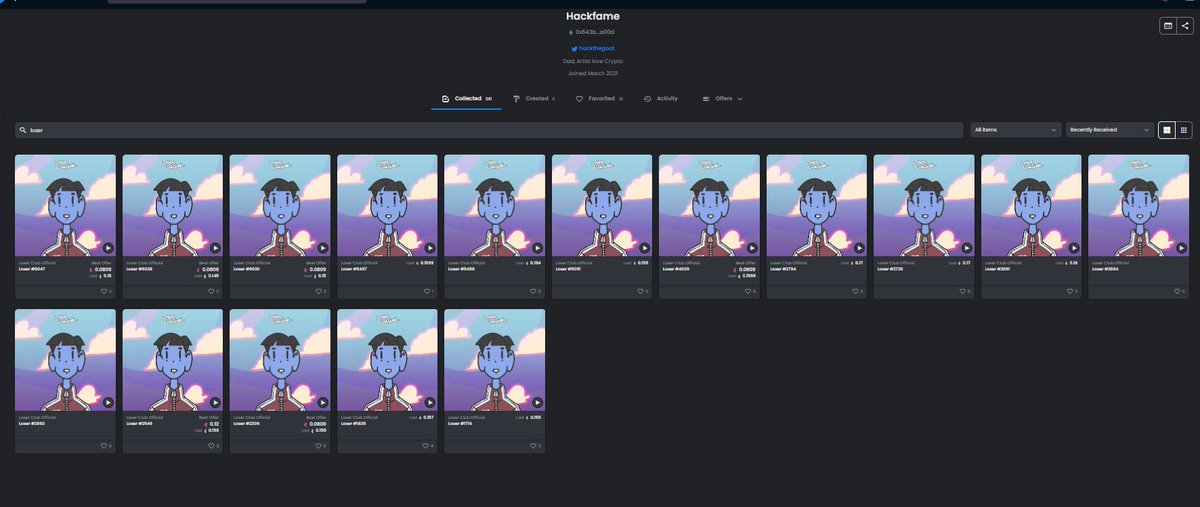Click the search magnifier icon
The image size is (1200, 507).
[x=22, y=130]
